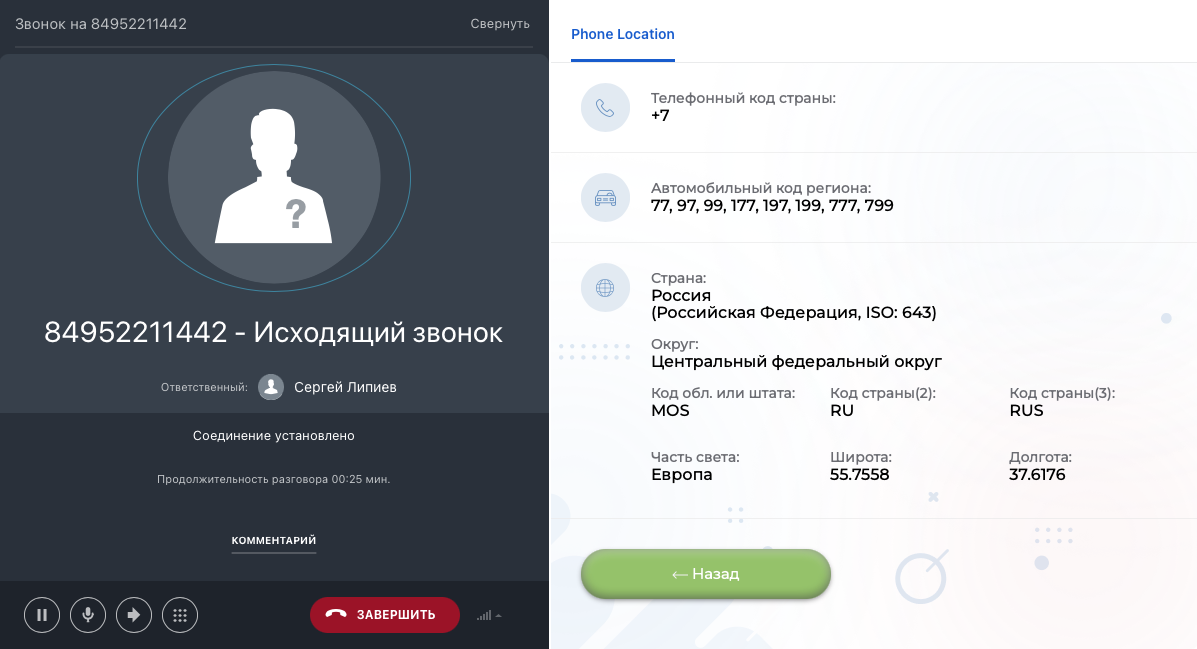Click the outgoing call number heading
This screenshot has width=1197, height=649.
pos(273,333)
